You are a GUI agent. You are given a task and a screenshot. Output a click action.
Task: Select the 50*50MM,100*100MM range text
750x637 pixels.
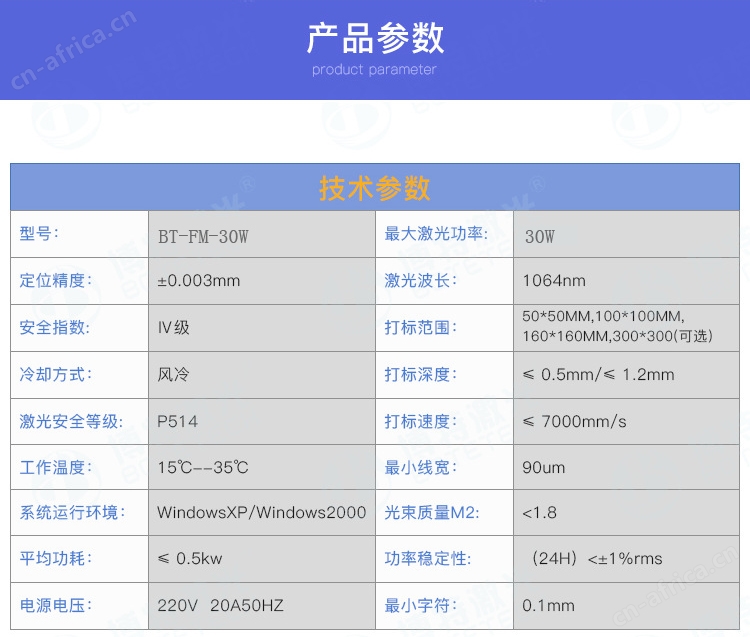coord(603,317)
